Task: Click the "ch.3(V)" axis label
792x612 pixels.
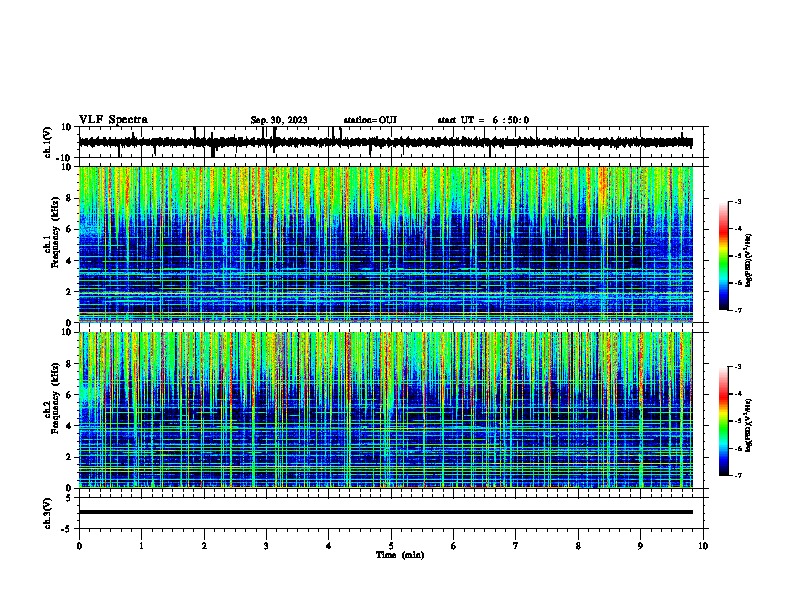Action: [x=48, y=513]
